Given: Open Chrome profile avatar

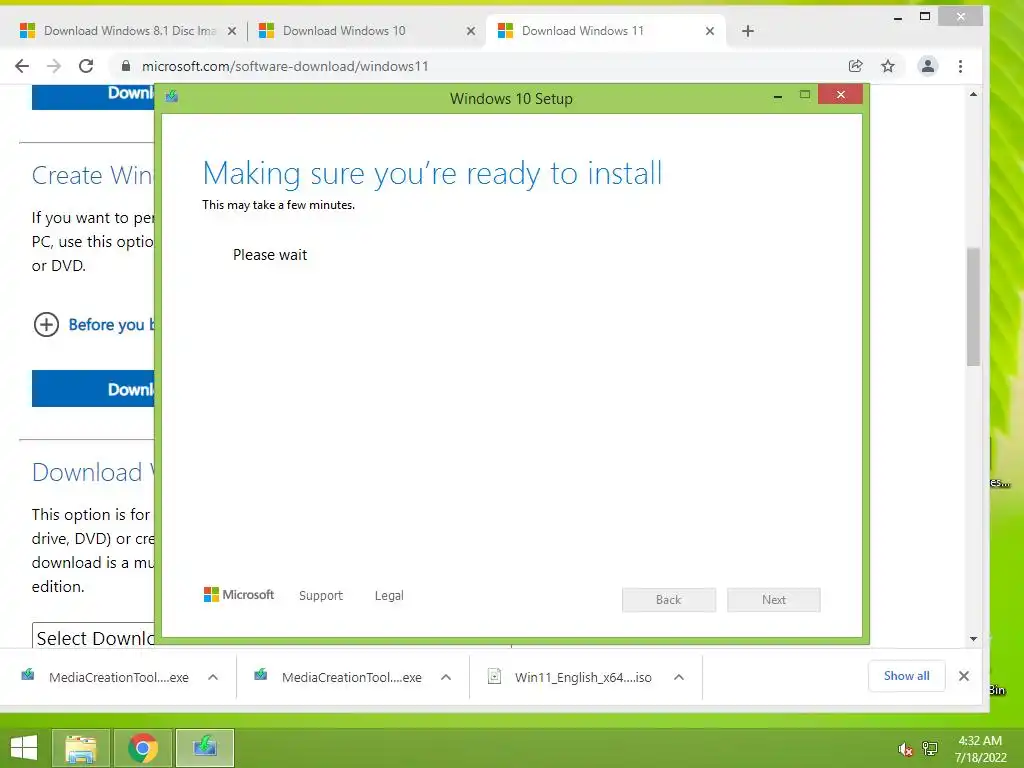Looking at the screenshot, I should click(927, 66).
